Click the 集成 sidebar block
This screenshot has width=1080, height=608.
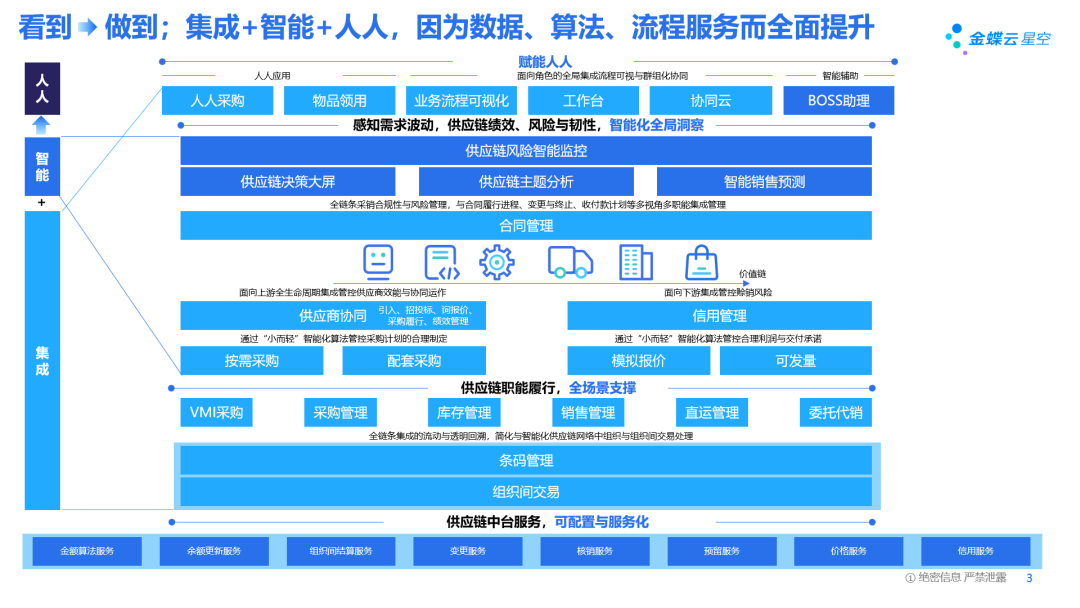coord(42,361)
